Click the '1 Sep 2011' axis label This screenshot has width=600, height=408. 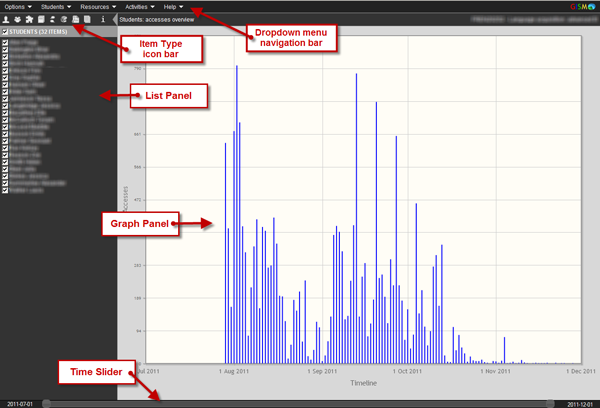(322, 371)
